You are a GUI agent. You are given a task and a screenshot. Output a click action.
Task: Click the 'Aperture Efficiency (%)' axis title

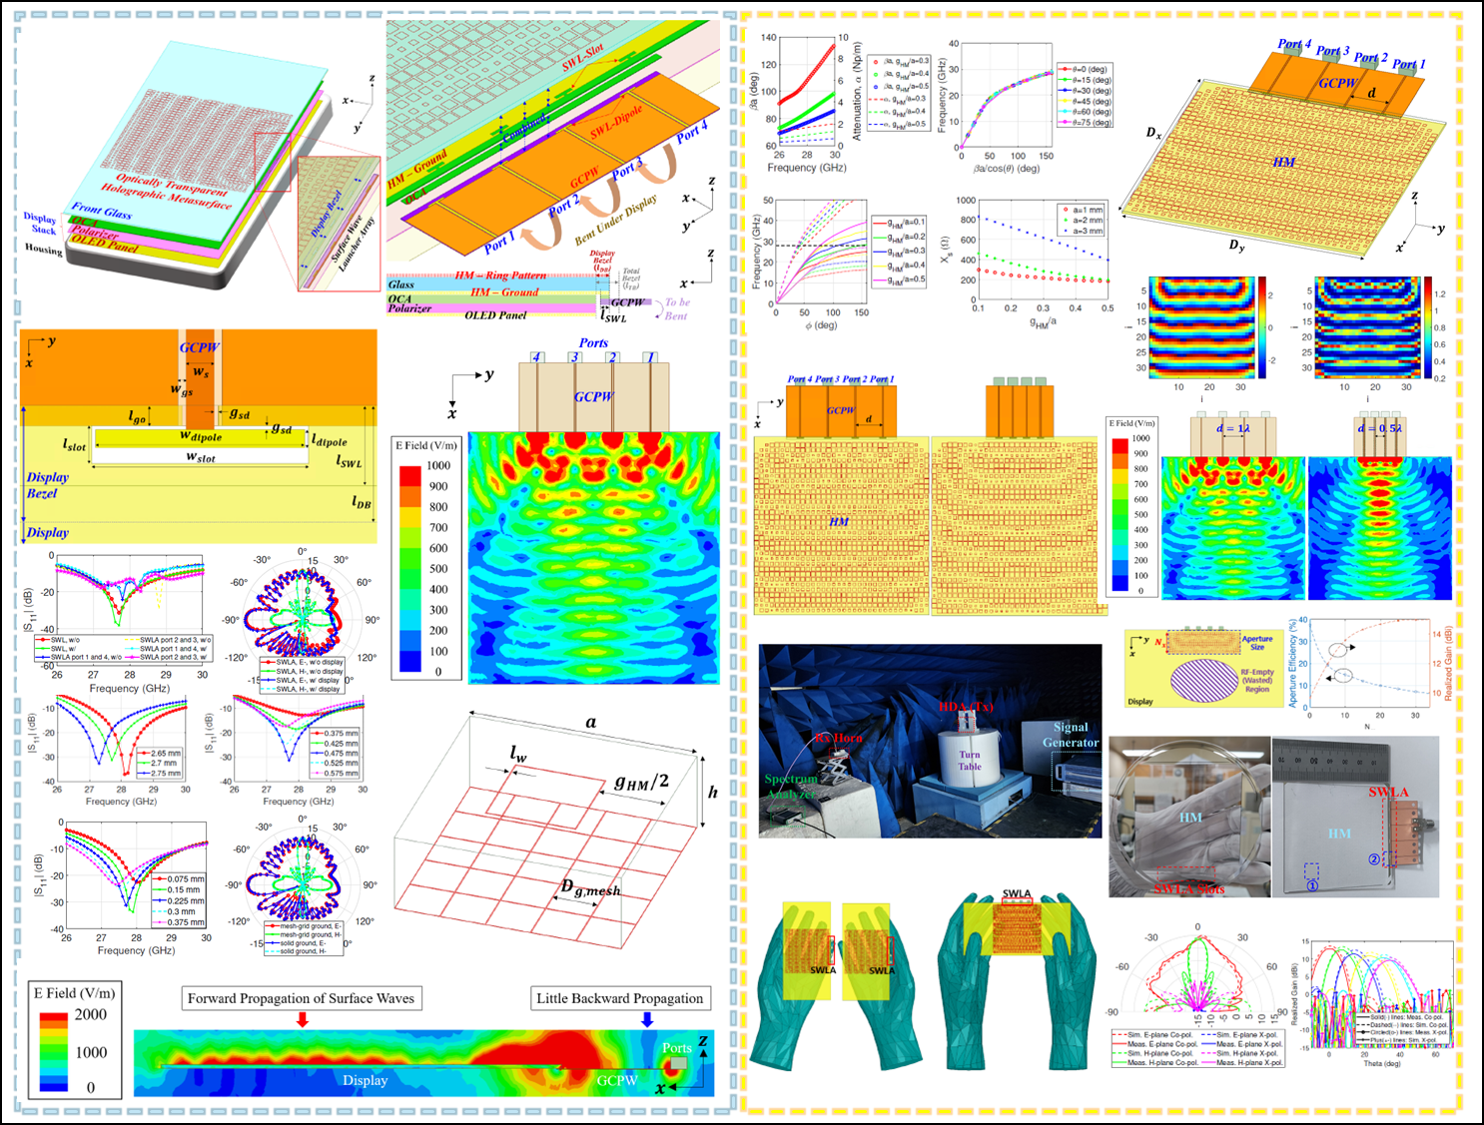[1293, 663]
